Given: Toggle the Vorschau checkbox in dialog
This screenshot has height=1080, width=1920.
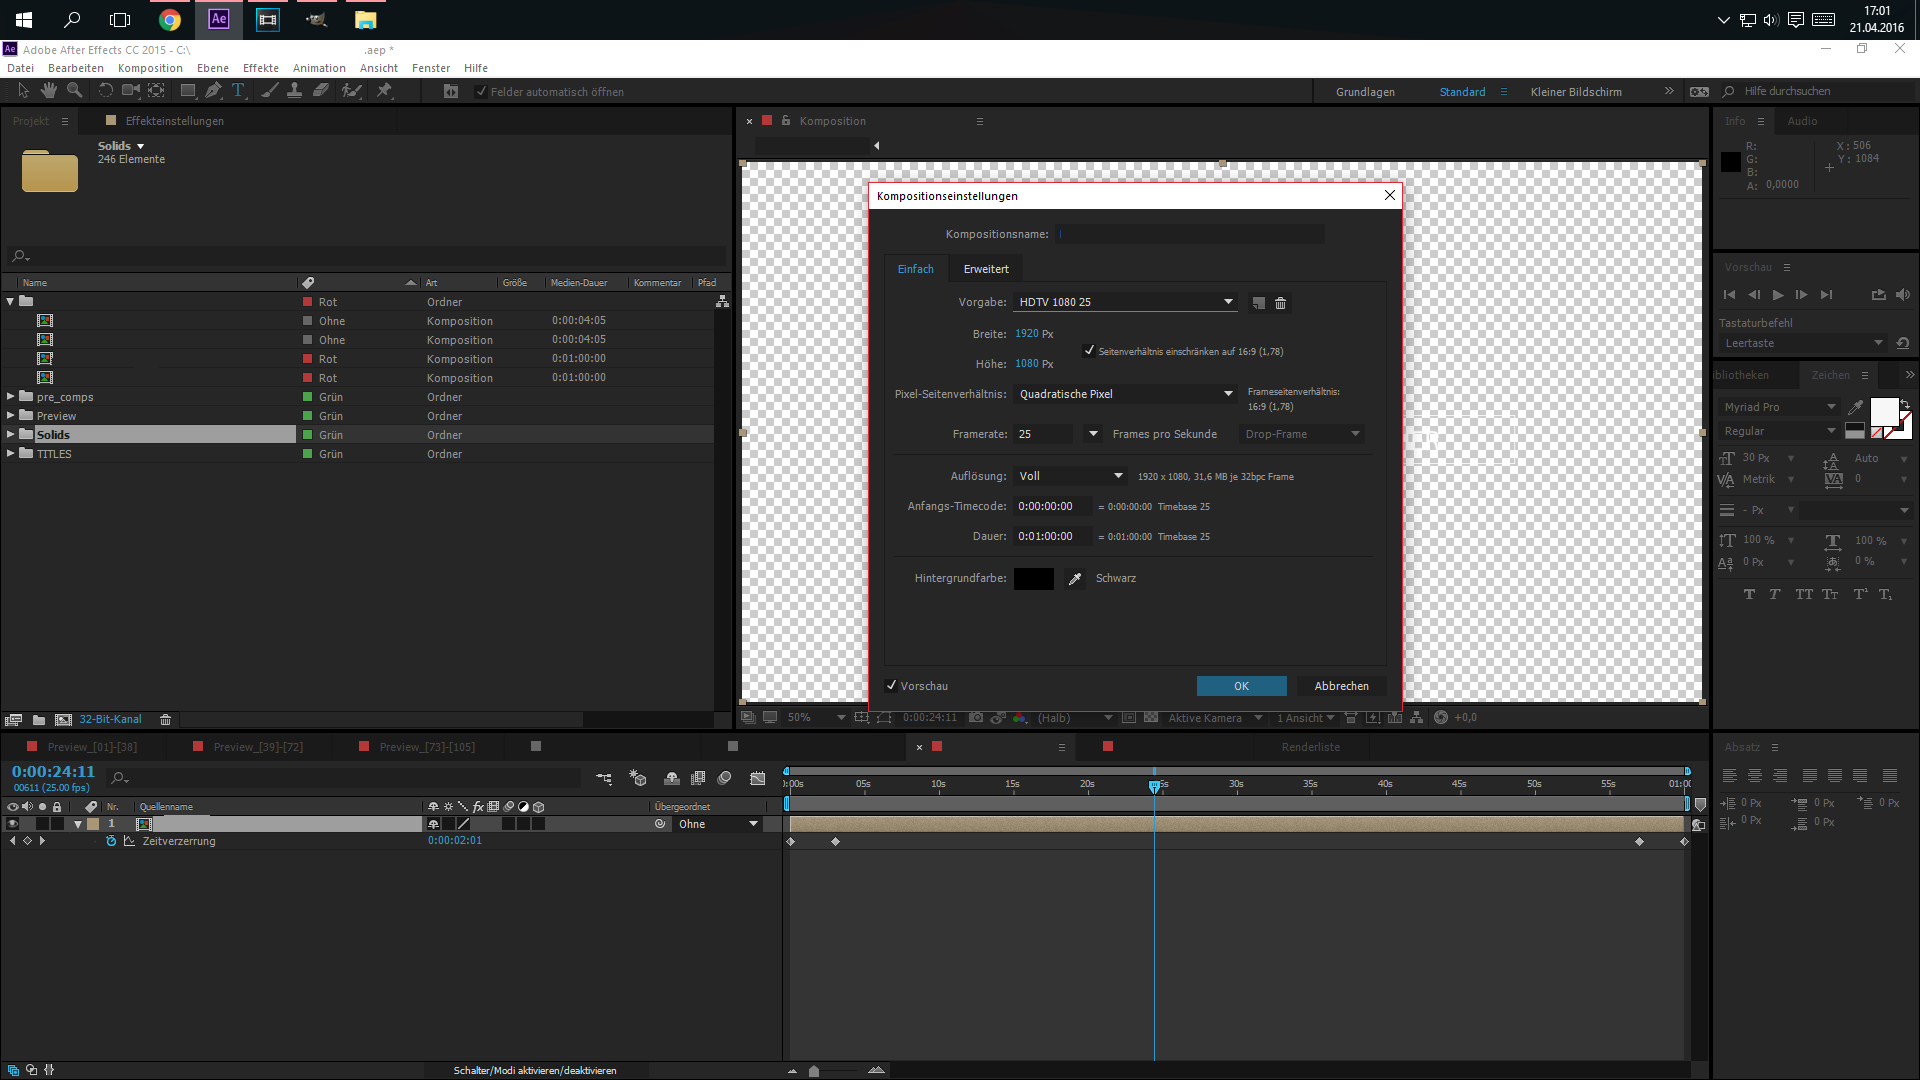Looking at the screenshot, I should (x=891, y=686).
